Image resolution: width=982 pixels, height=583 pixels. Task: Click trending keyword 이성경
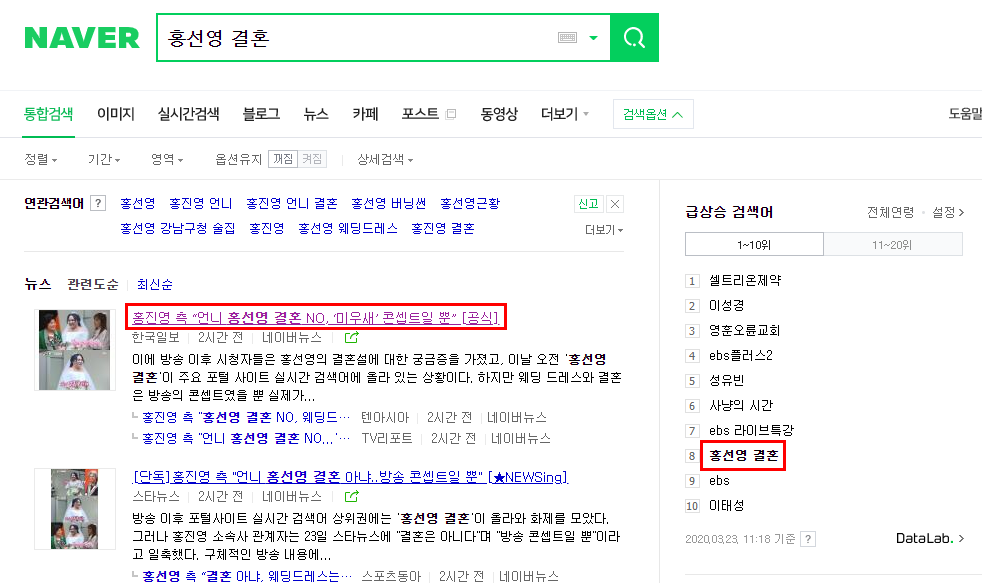click(726, 306)
